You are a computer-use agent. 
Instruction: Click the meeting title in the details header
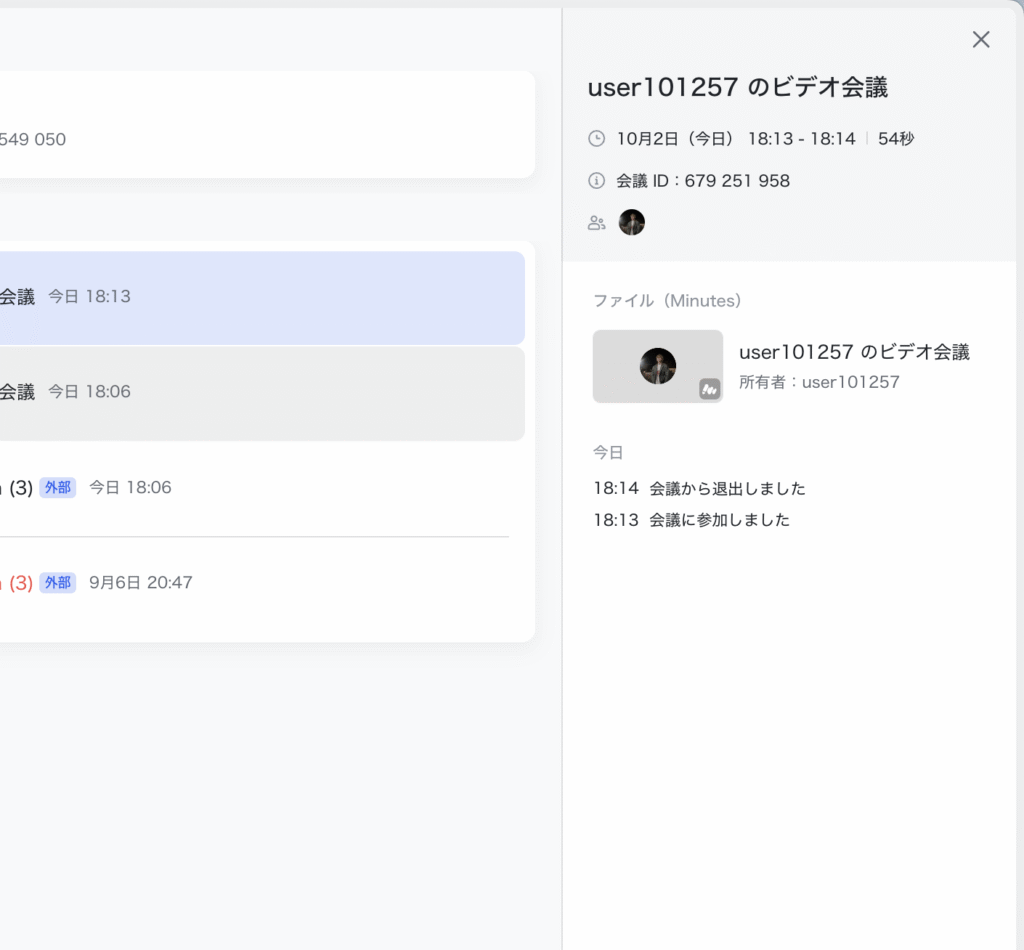pyautogui.click(x=737, y=88)
